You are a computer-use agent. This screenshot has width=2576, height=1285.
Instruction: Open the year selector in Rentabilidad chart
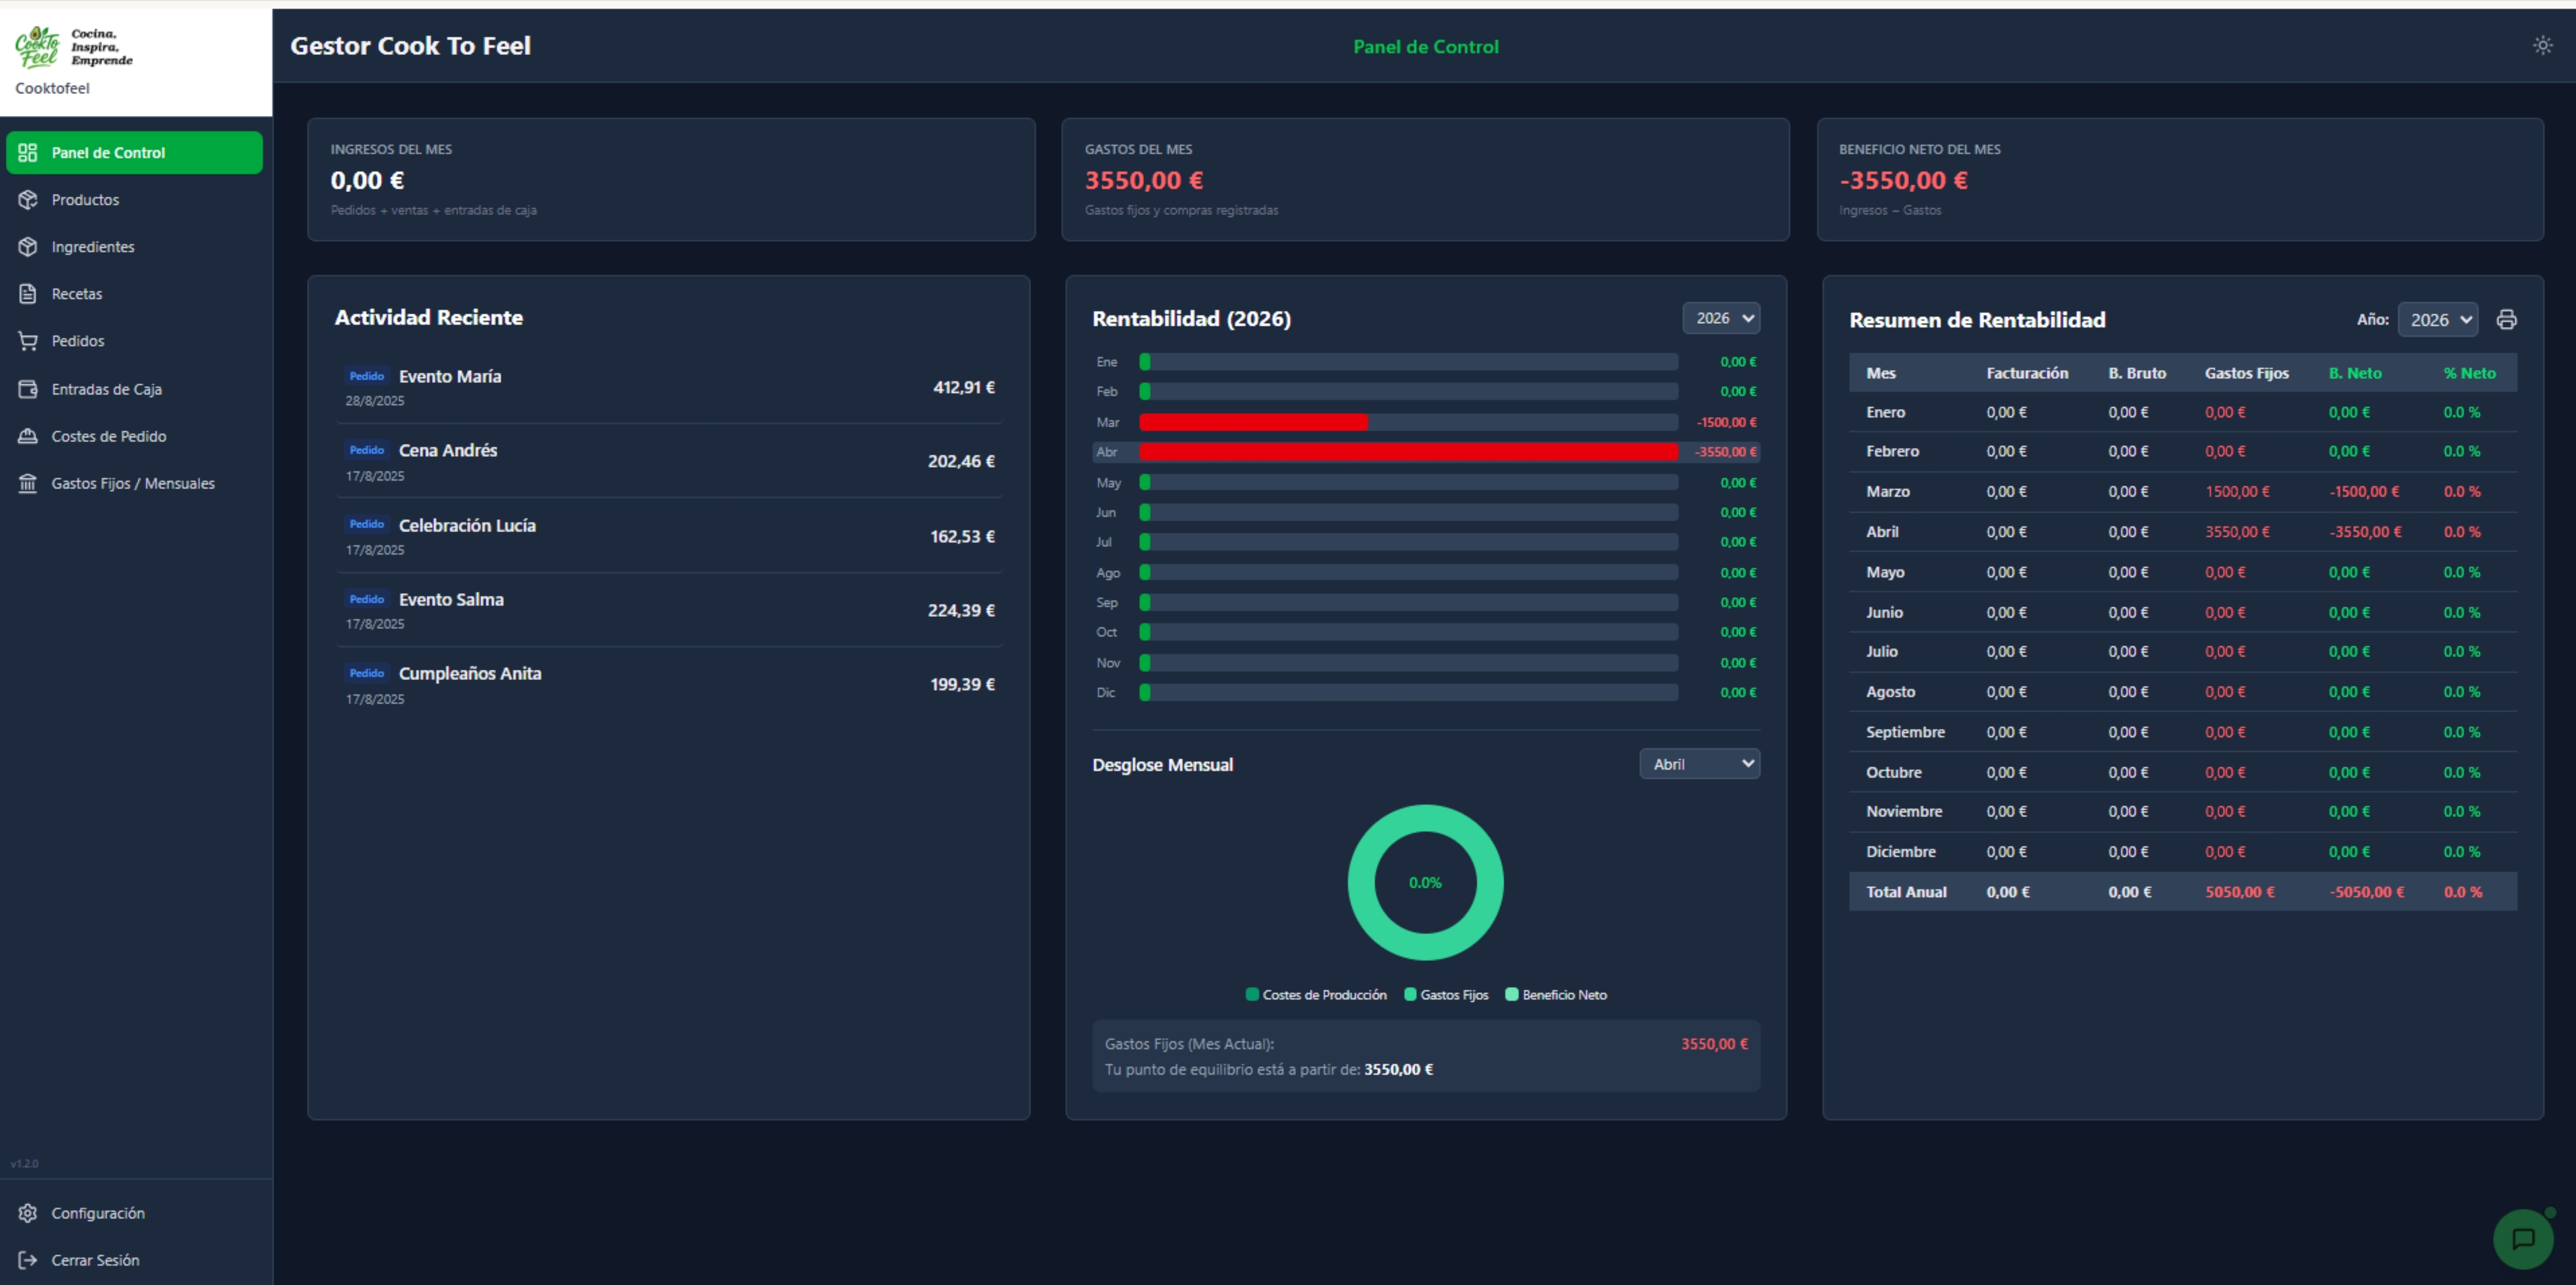[x=1721, y=317]
